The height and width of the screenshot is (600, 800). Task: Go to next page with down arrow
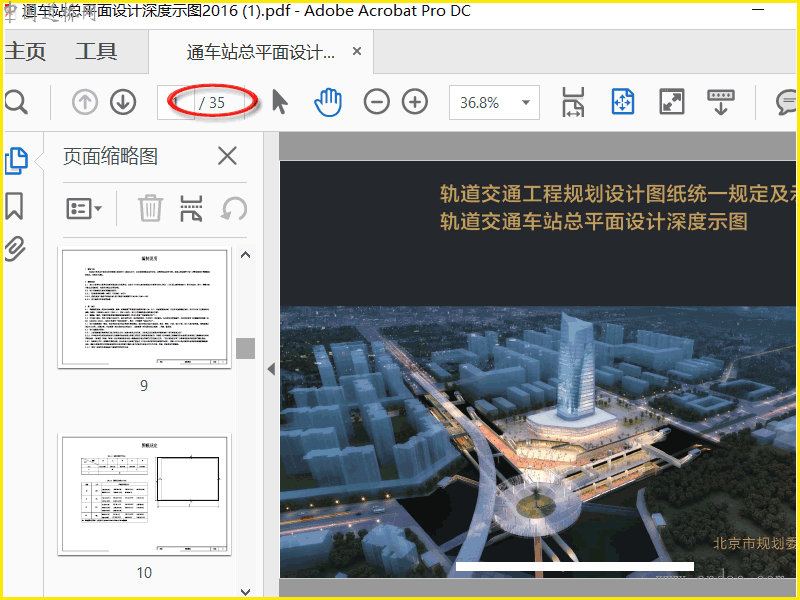click(123, 102)
